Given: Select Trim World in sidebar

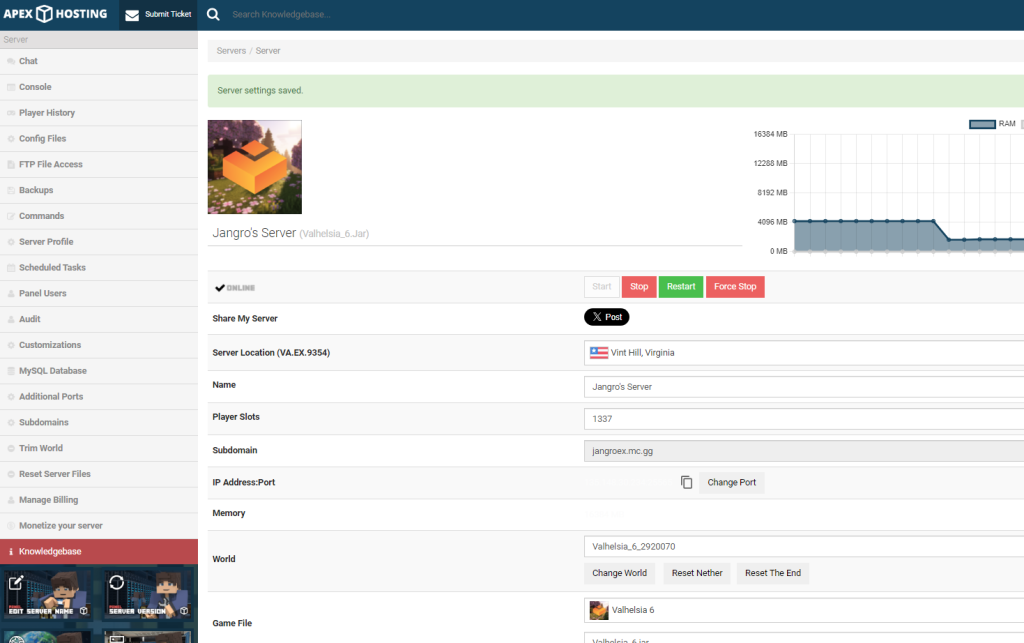Looking at the screenshot, I should tap(99, 448).
